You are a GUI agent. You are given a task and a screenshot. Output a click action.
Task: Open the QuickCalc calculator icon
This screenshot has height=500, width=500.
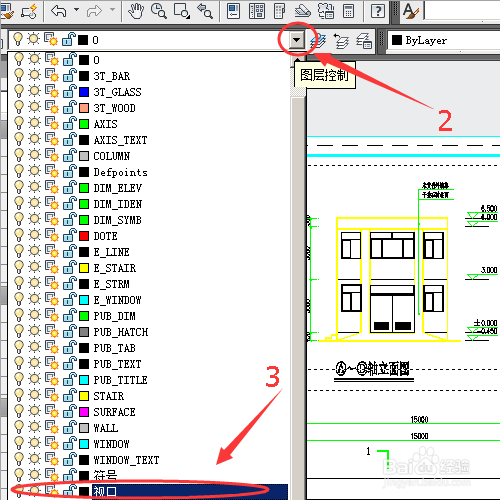pyautogui.click(x=348, y=11)
